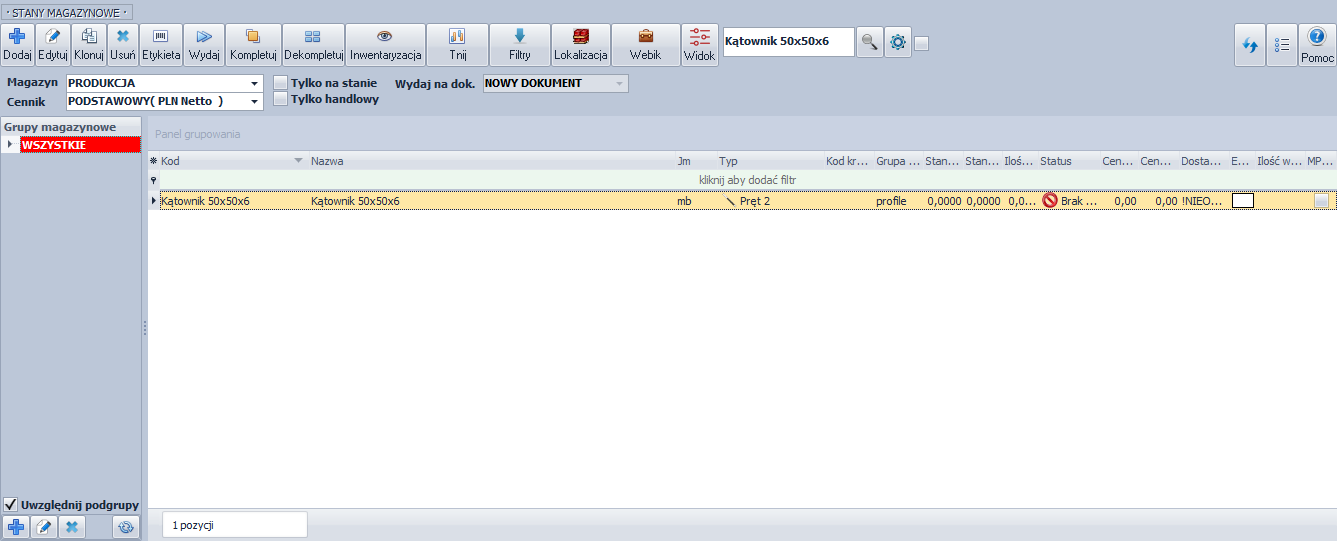
Task: Open the Magazyn PRODUKCJA dropdown
Action: pyautogui.click(x=255, y=84)
